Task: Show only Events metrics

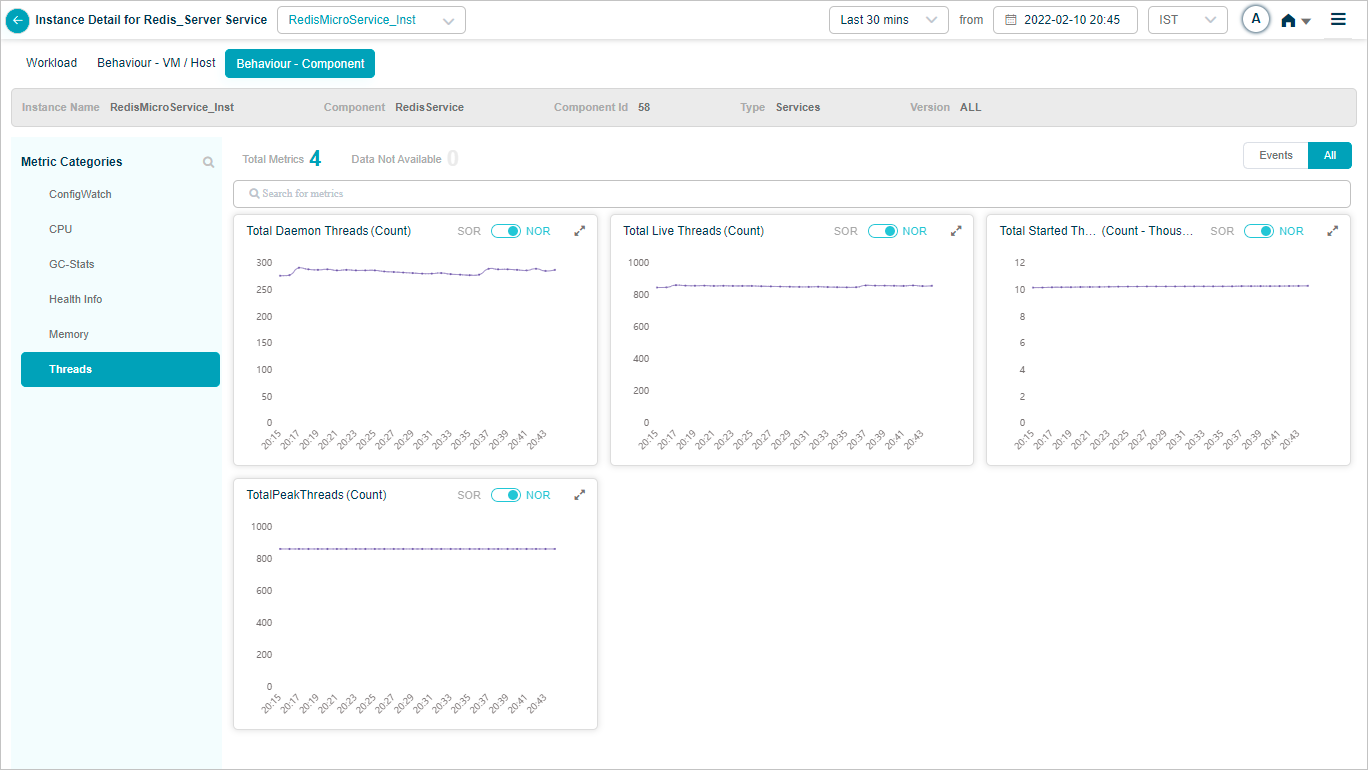Action: coord(1275,156)
